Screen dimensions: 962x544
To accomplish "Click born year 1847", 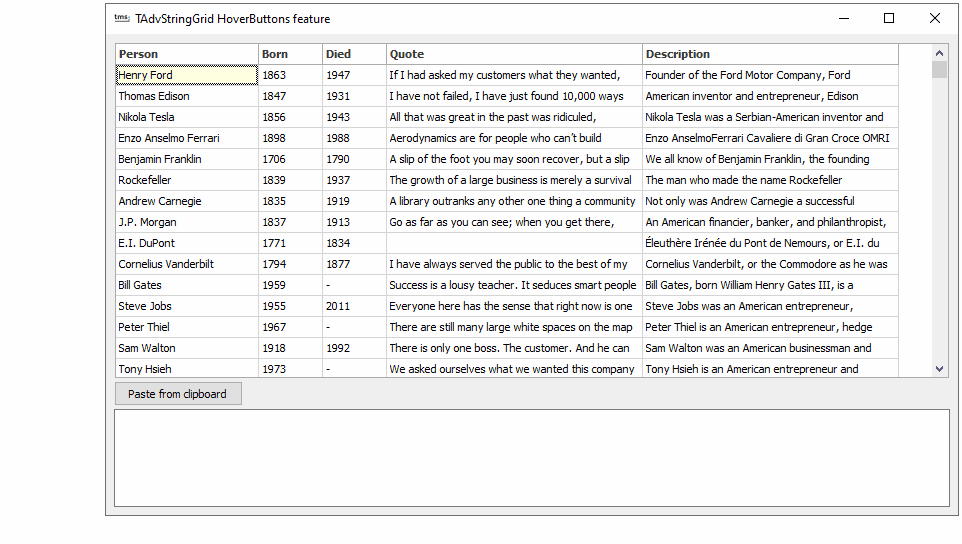I will coord(290,96).
